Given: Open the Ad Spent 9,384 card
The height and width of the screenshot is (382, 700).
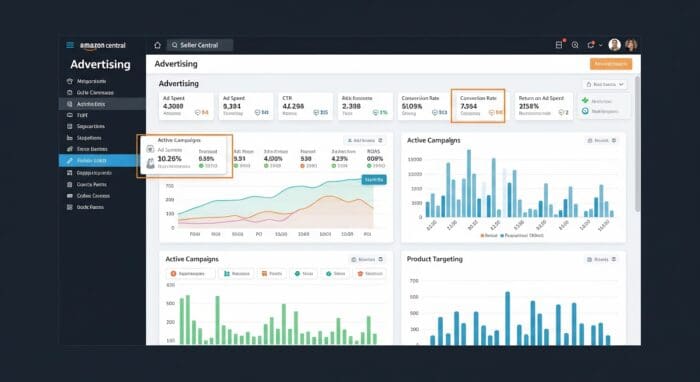Looking at the screenshot, I should click(246, 106).
